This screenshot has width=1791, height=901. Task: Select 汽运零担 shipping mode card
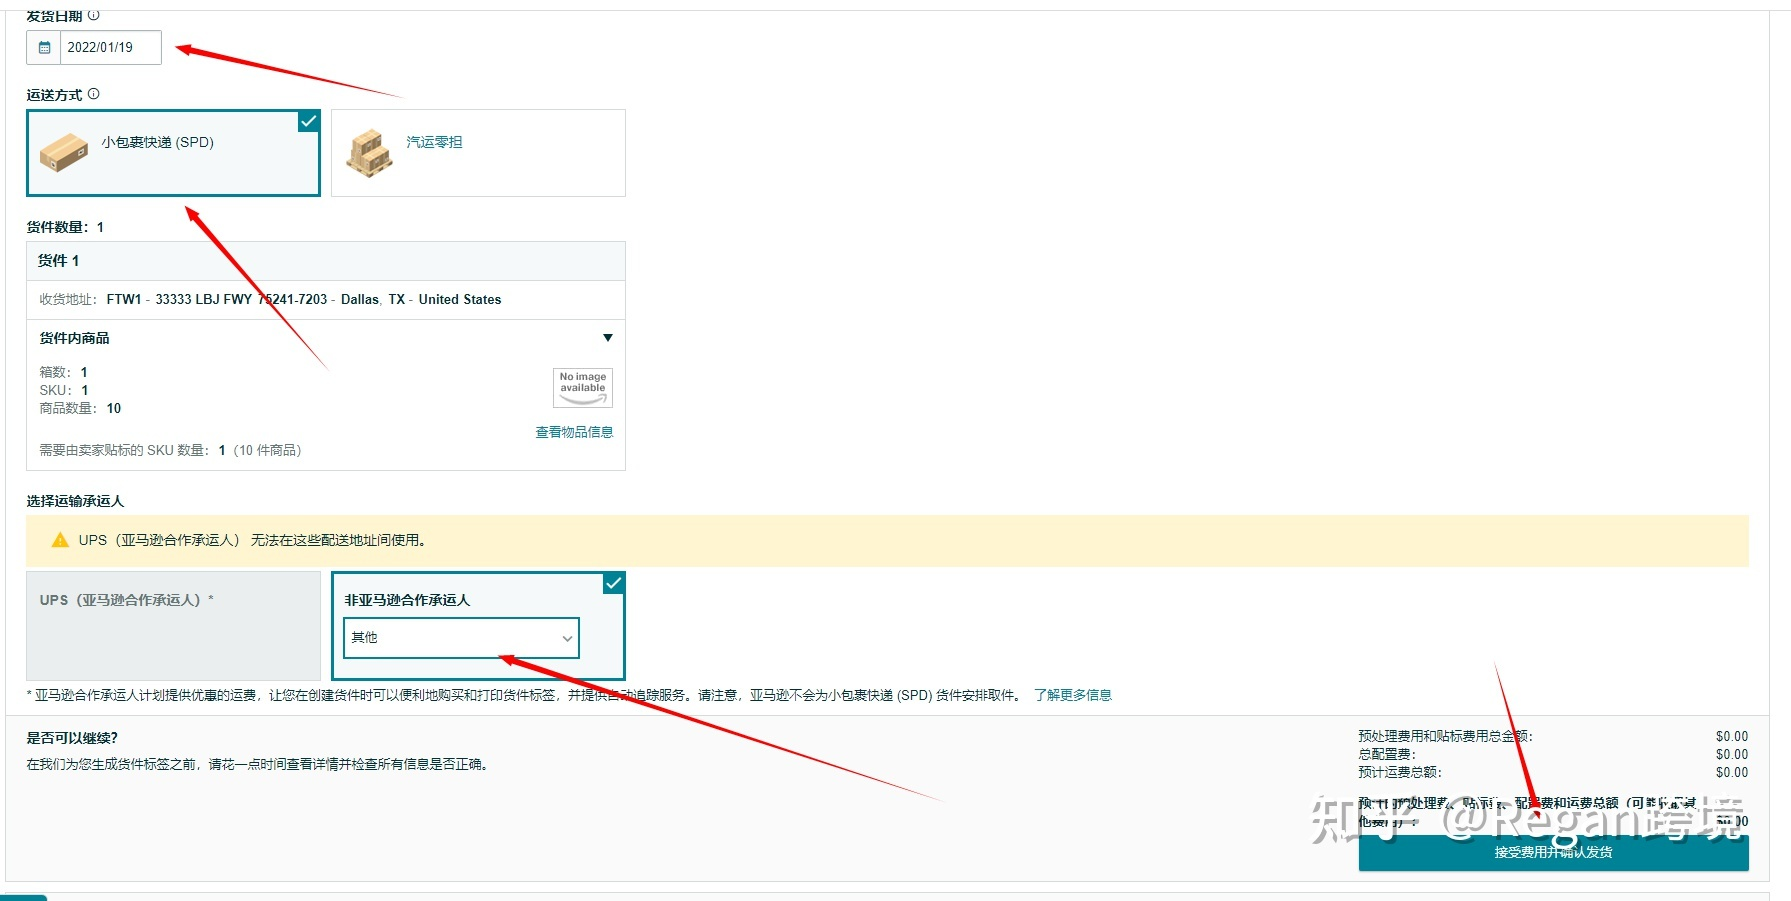tap(478, 153)
